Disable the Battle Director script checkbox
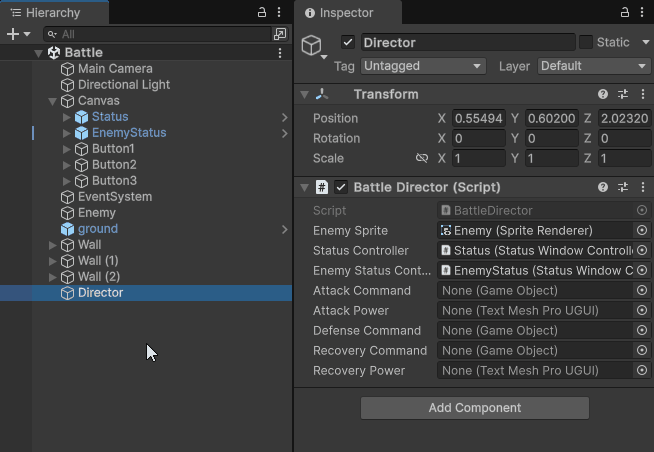Image resolution: width=654 pixels, height=452 pixels. 341,187
